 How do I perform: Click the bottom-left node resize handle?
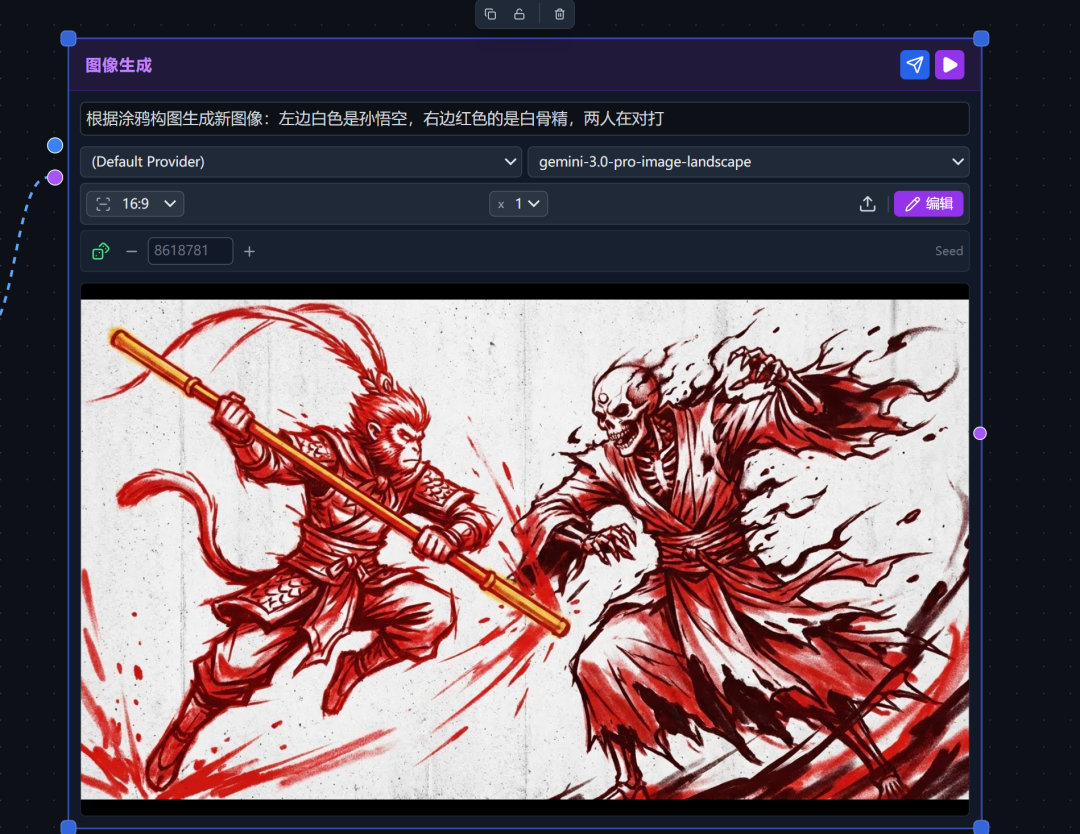tap(68, 827)
